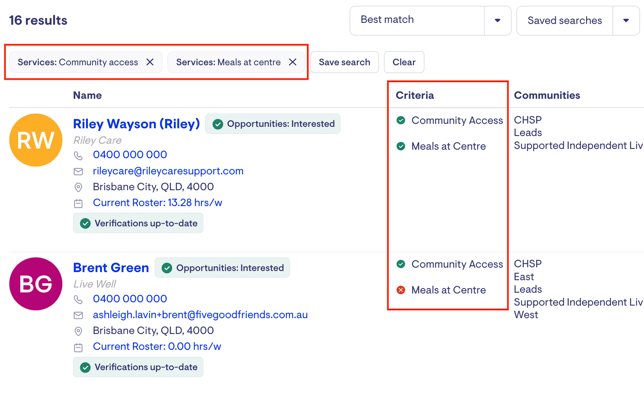Email rileycare@rileycaresupport.com

[x=168, y=171]
